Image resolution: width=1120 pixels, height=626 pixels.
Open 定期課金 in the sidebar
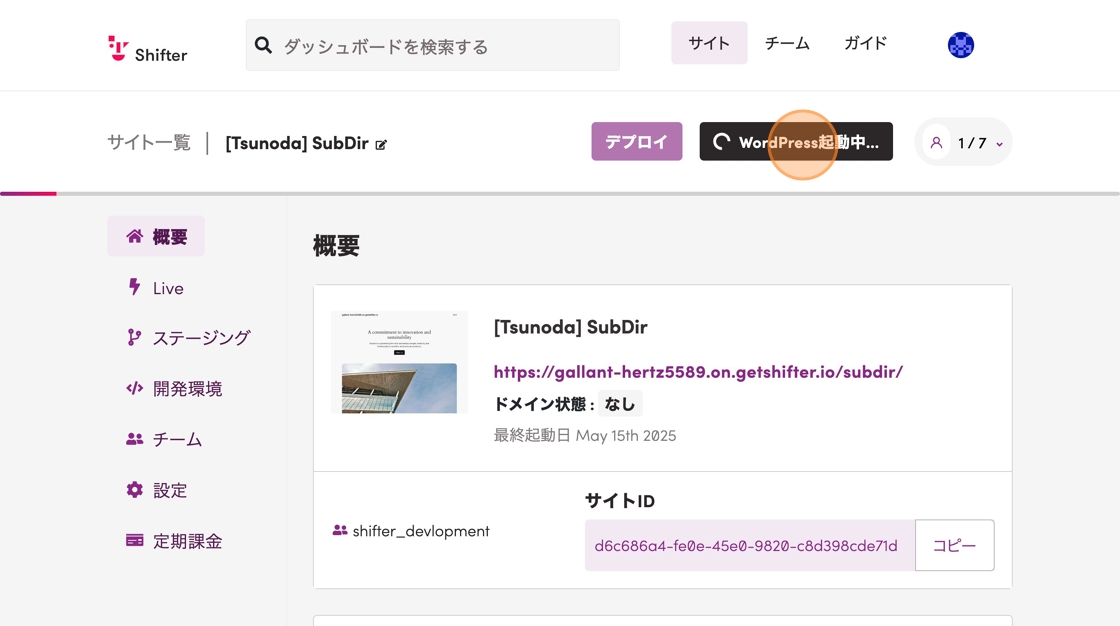click(174, 541)
